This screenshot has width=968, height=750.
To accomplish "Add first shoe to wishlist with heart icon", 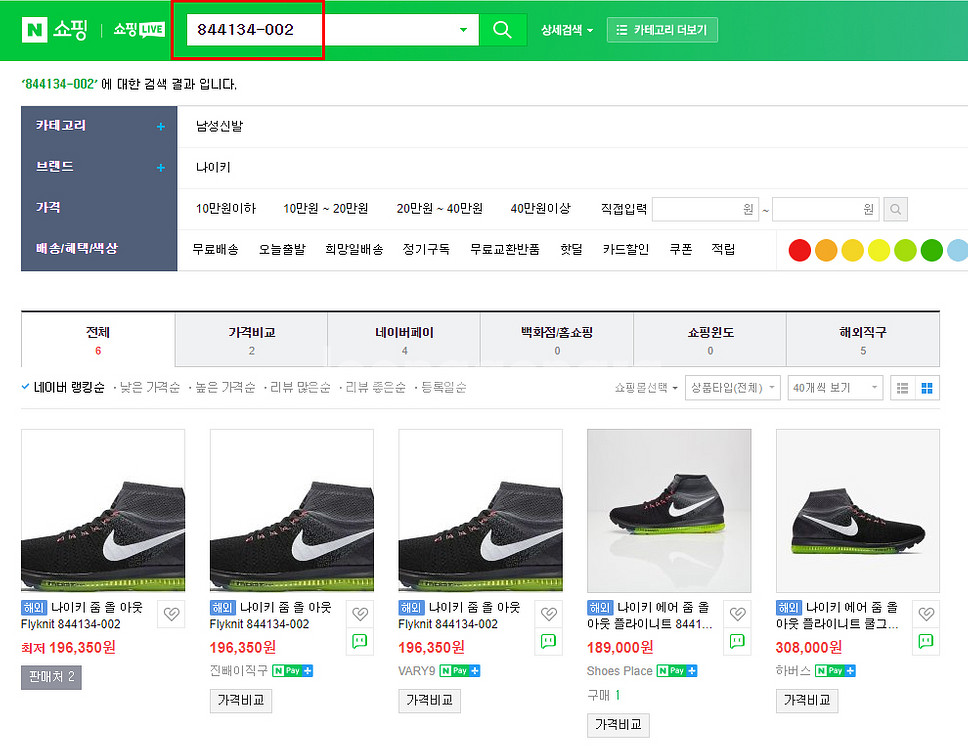I will 171,614.
